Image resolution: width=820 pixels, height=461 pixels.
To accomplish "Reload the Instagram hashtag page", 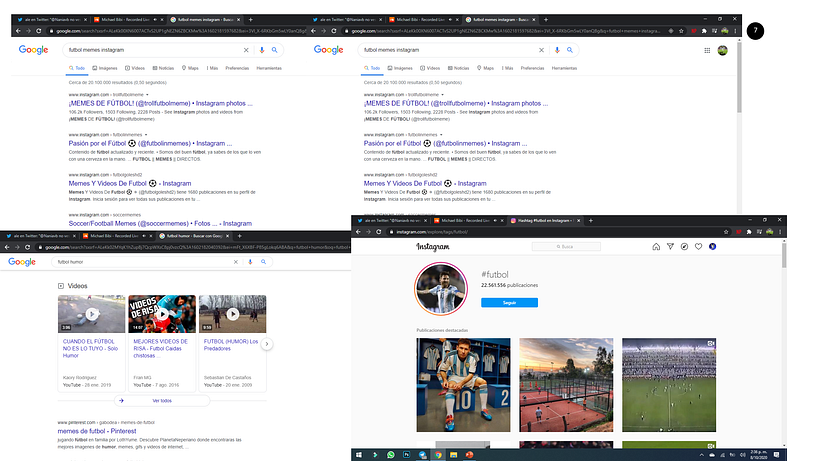I will pos(379,232).
